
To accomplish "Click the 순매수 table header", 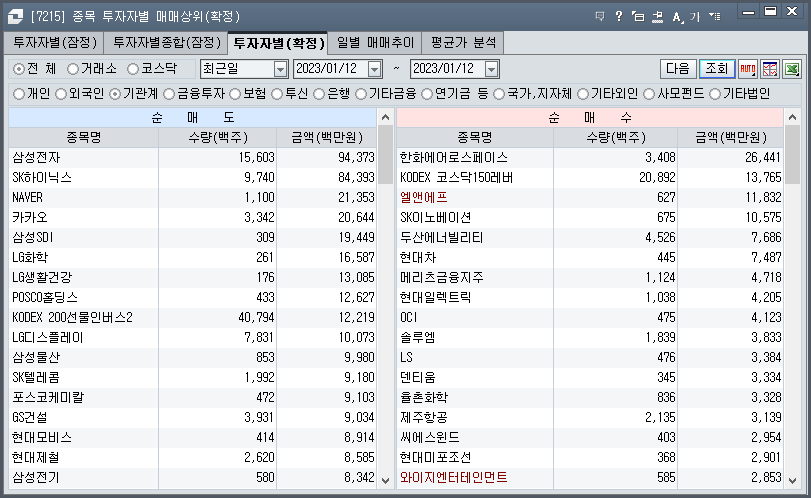I will pyautogui.click(x=590, y=117).
